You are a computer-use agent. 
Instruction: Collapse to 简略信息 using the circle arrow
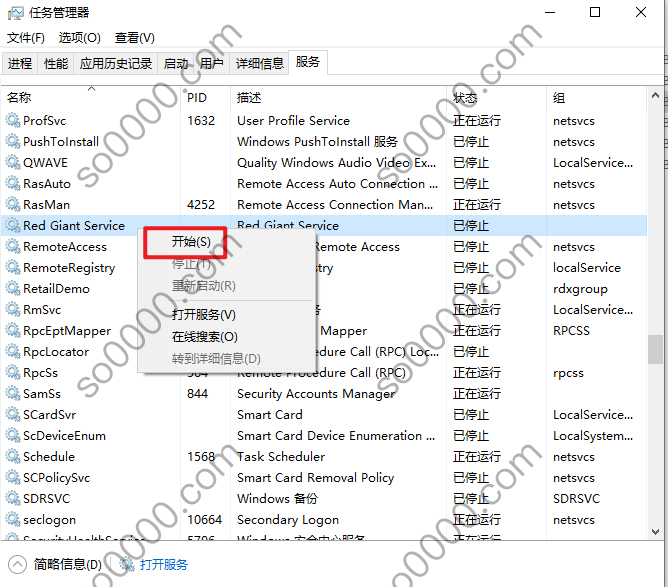pyautogui.click(x=17, y=565)
